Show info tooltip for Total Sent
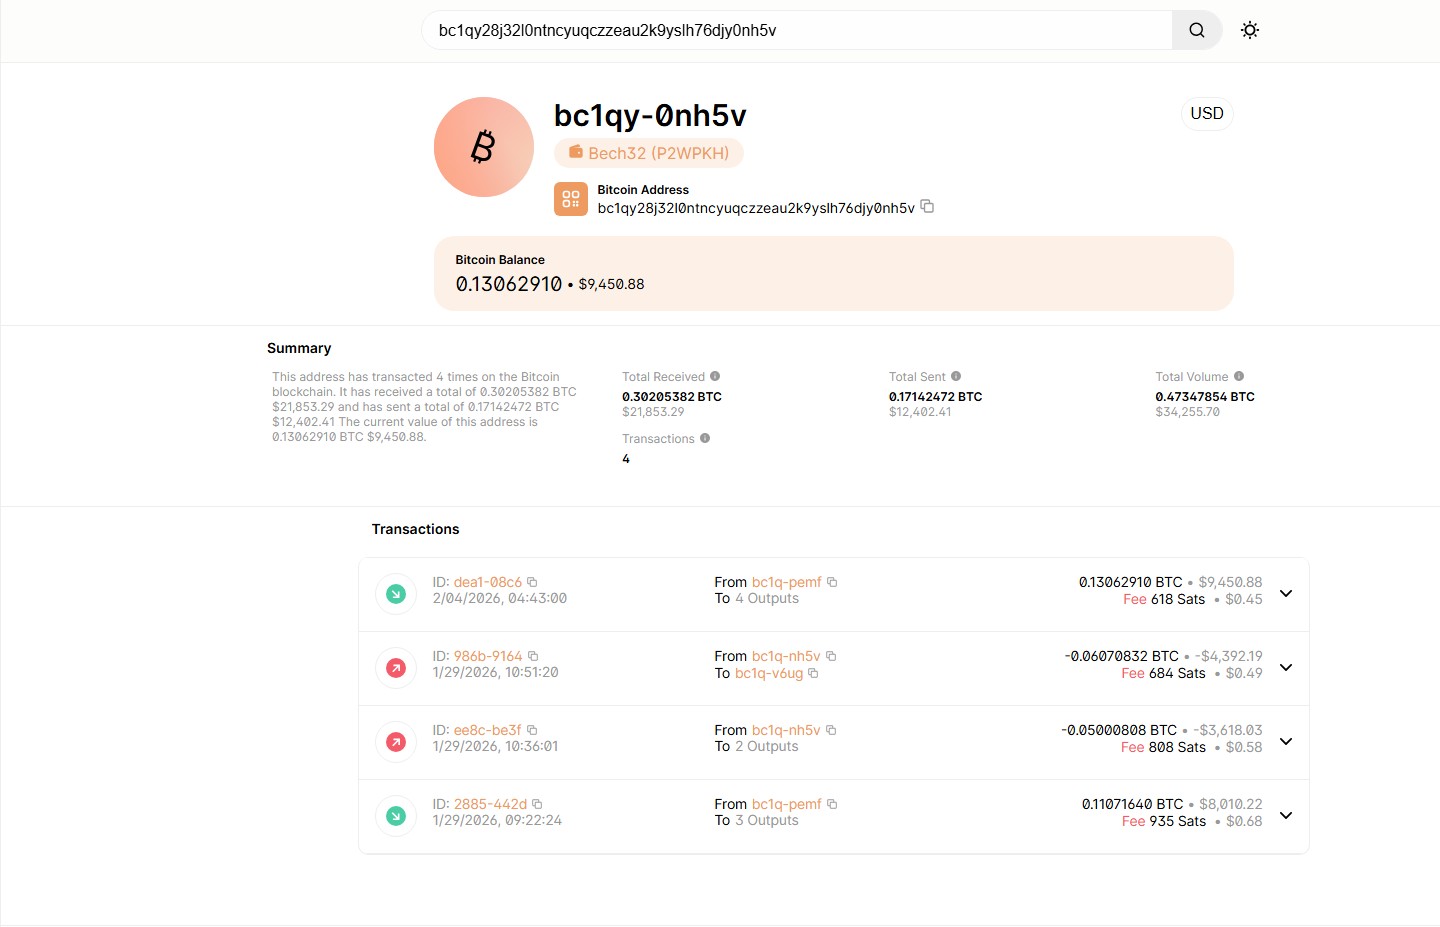1440x927 pixels. [956, 376]
